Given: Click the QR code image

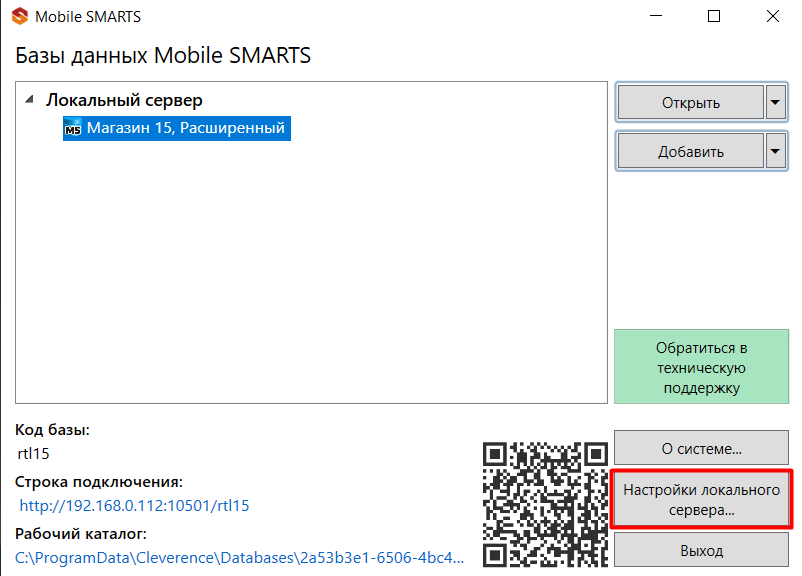Looking at the screenshot, I should pos(545,504).
